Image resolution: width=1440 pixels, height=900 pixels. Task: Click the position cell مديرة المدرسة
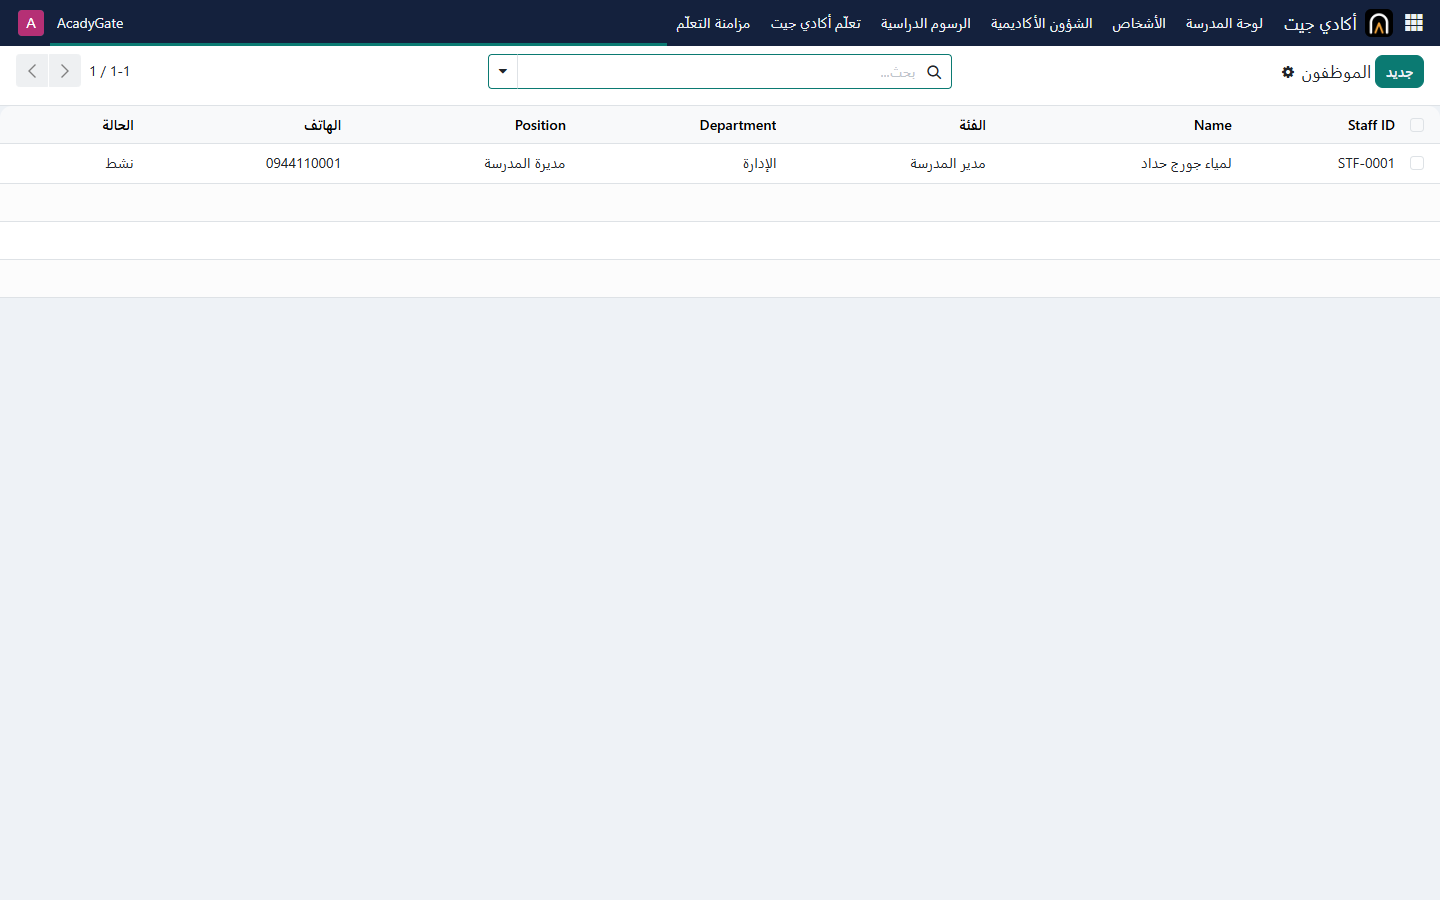tap(525, 163)
